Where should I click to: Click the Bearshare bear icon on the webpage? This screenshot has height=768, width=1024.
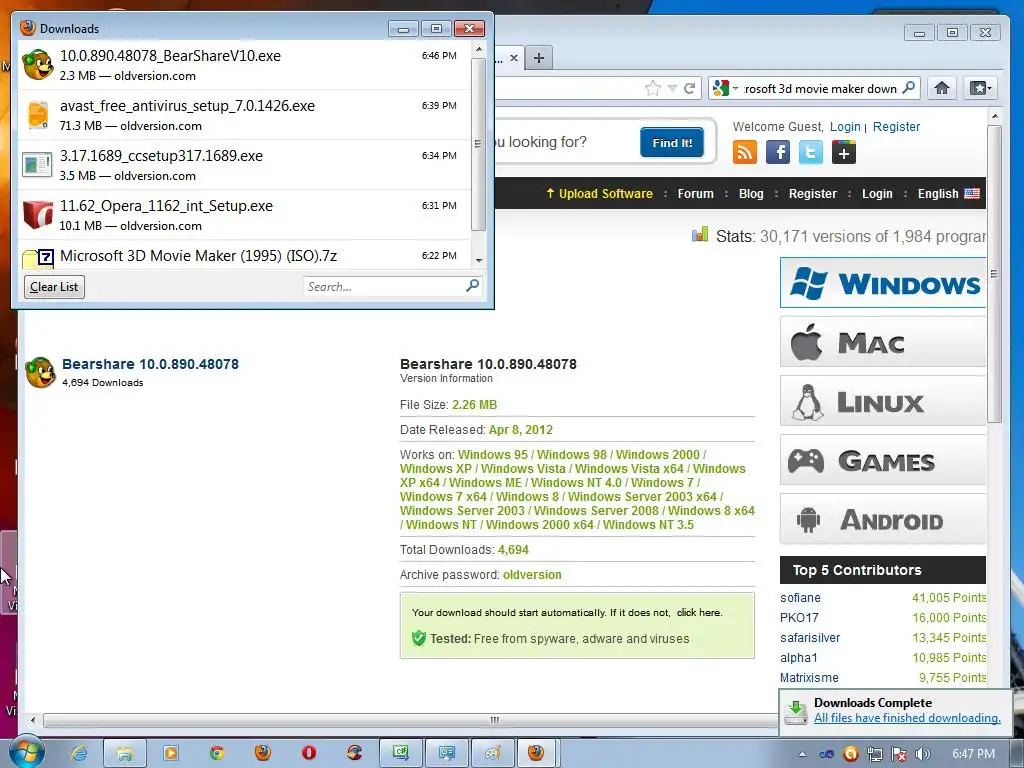40,372
